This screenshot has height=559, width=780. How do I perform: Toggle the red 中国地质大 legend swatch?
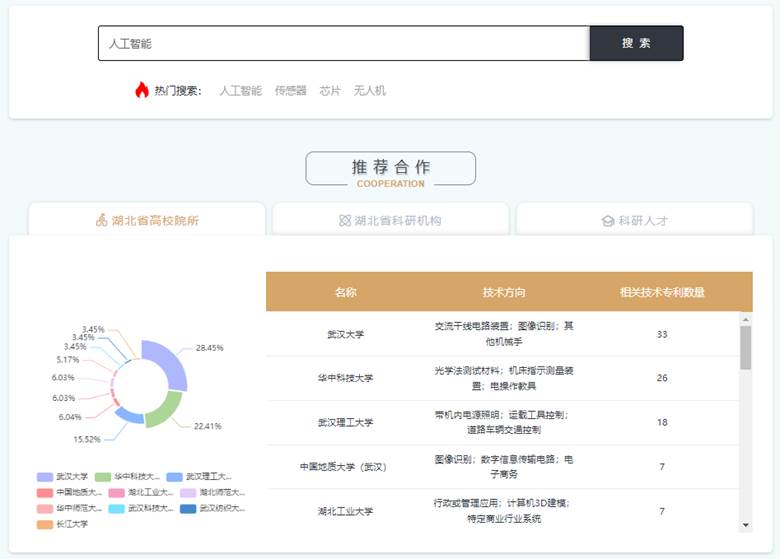[x=45, y=493]
